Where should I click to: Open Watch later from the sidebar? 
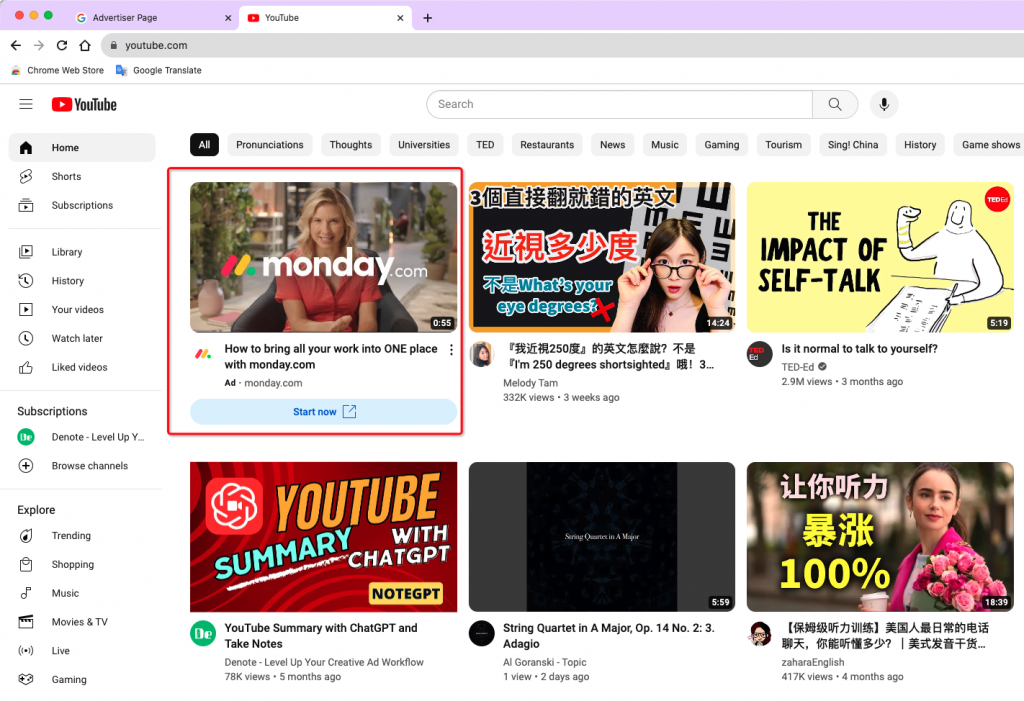(x=27, y=338)
